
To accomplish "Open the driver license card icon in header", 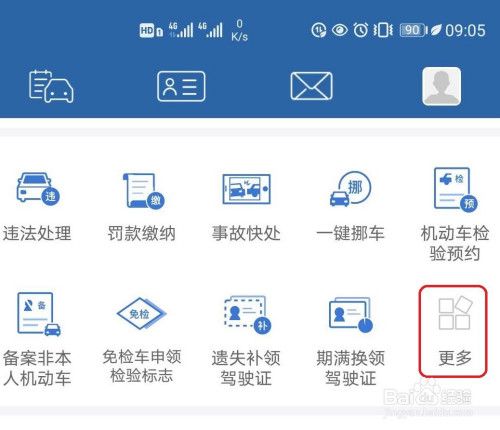I will pos(181,86).
